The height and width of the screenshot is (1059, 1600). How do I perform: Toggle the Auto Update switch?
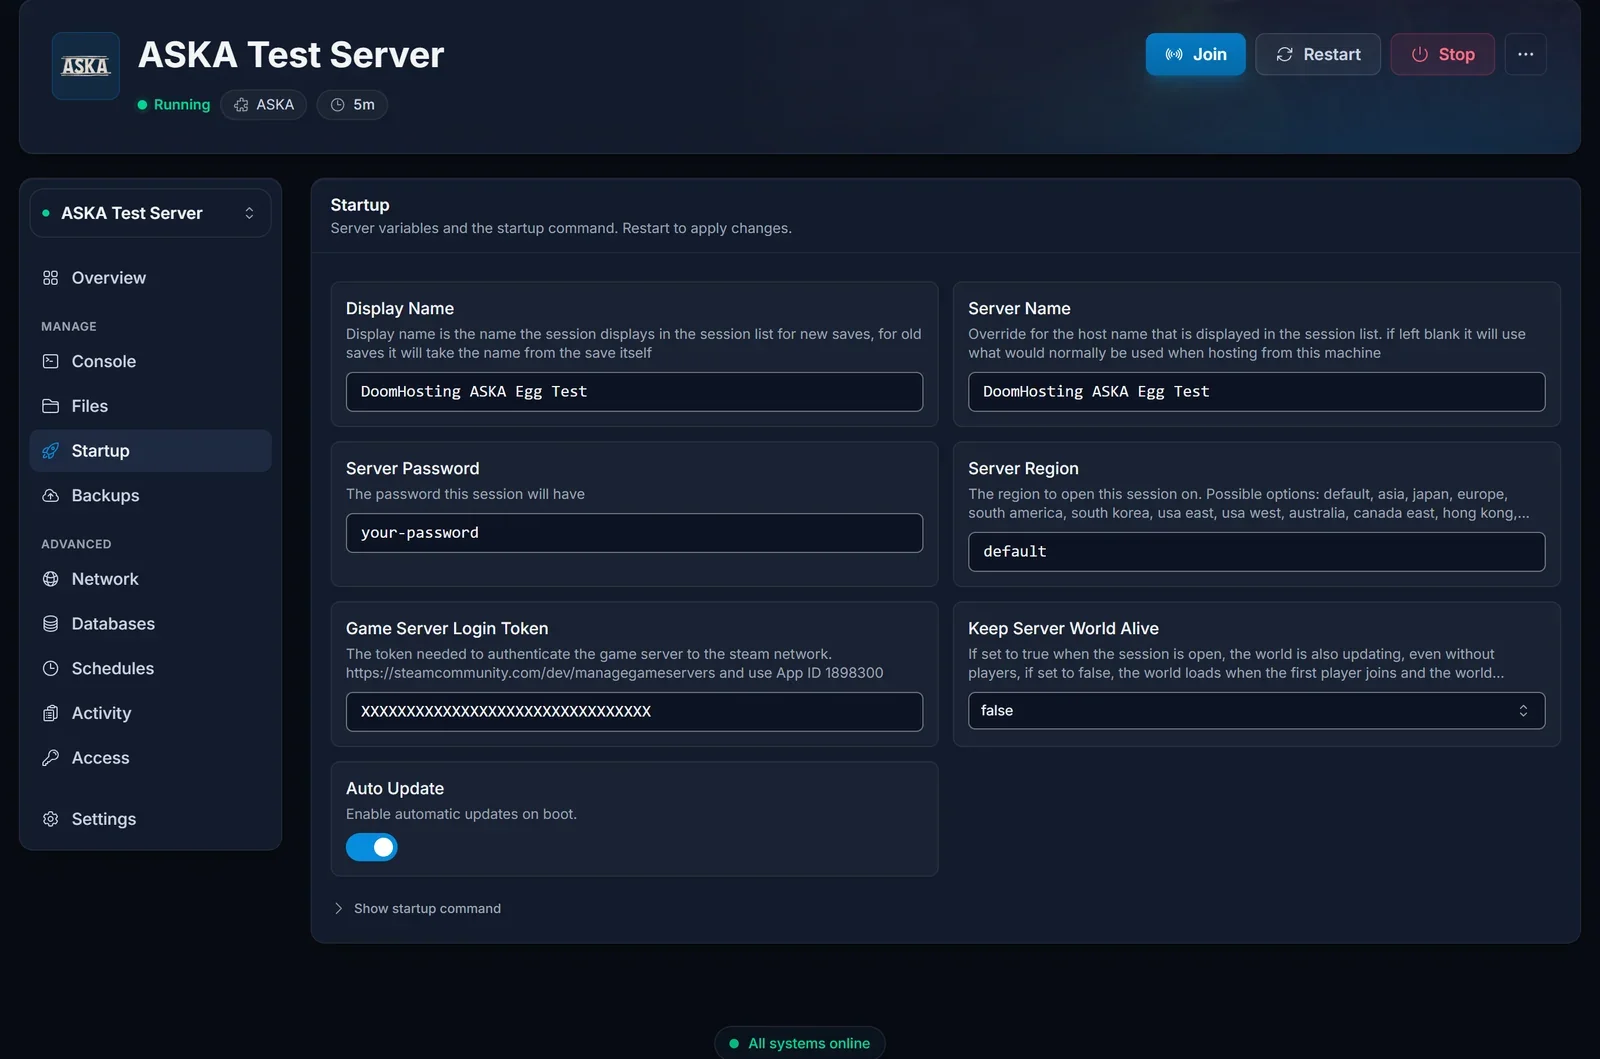click(x=372, y=847)
